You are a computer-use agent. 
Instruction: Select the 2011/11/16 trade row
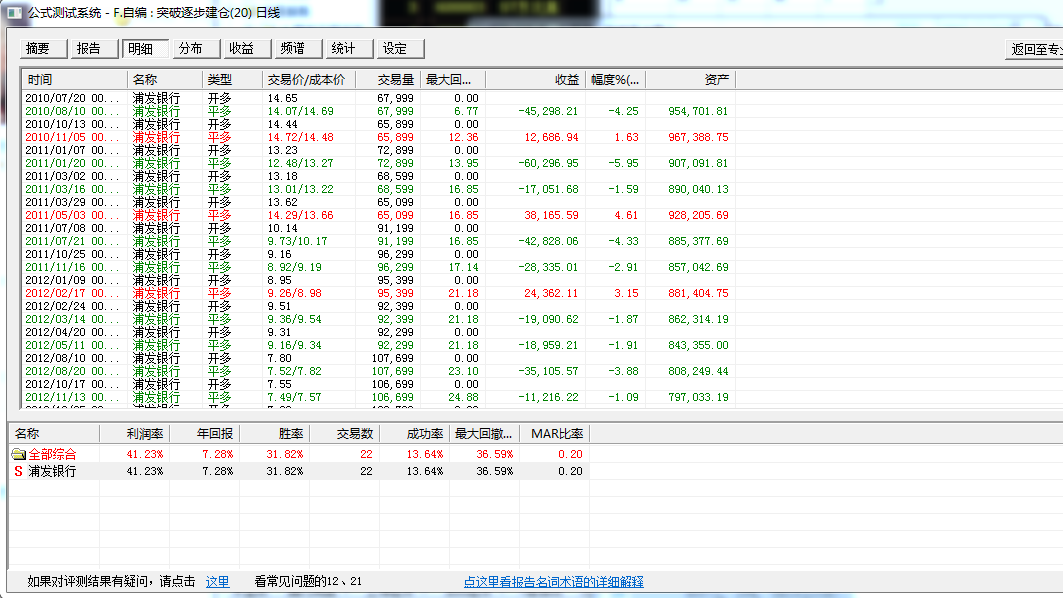pyautogui.click(x=378, y=267)
